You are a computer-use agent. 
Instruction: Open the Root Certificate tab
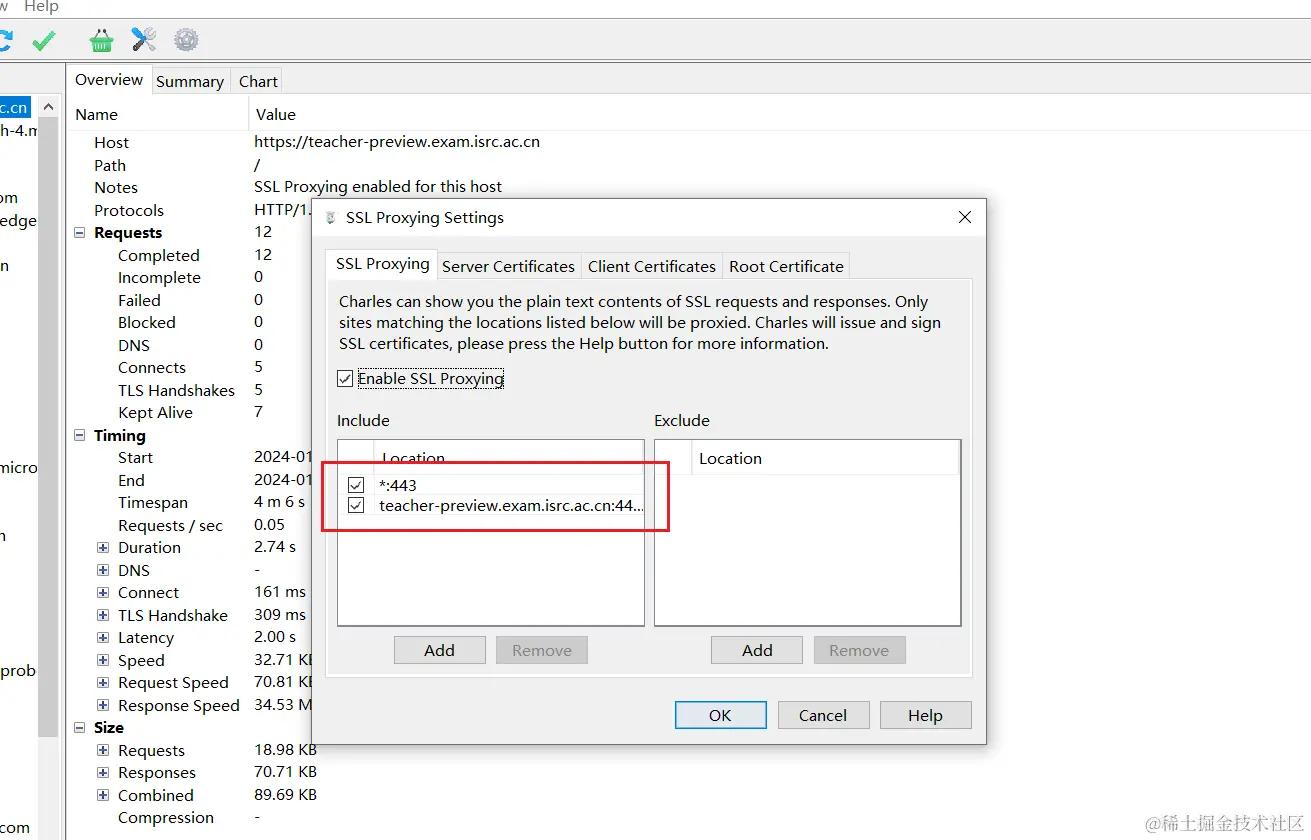click(786, 266)
